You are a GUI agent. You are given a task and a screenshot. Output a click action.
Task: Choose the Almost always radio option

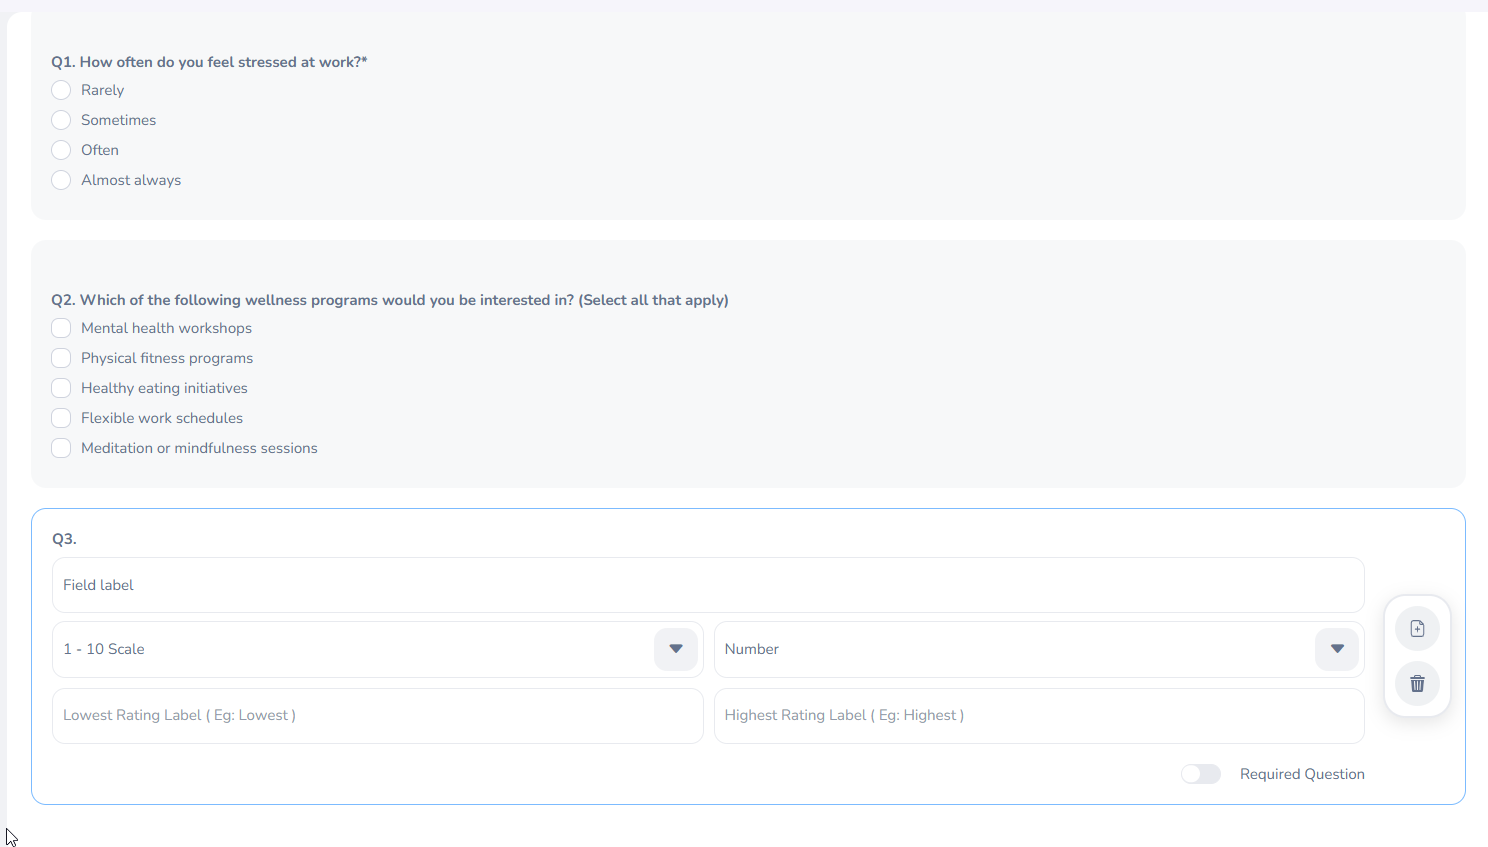point(61,180)
